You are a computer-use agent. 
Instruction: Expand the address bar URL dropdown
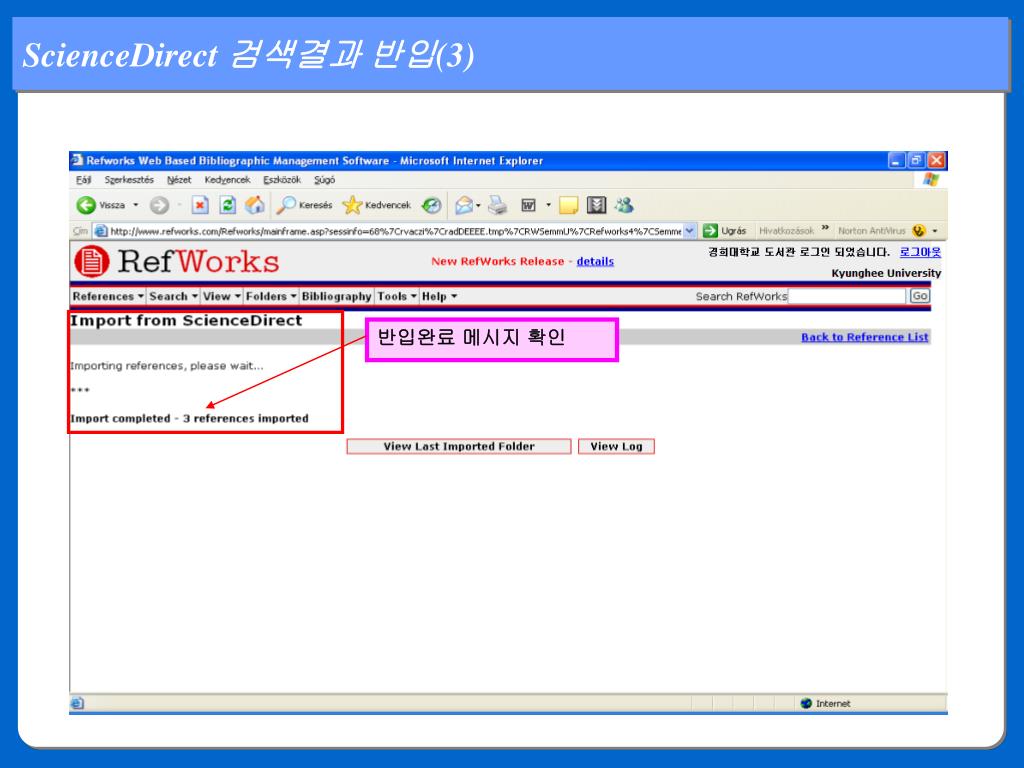click(690, 231)
